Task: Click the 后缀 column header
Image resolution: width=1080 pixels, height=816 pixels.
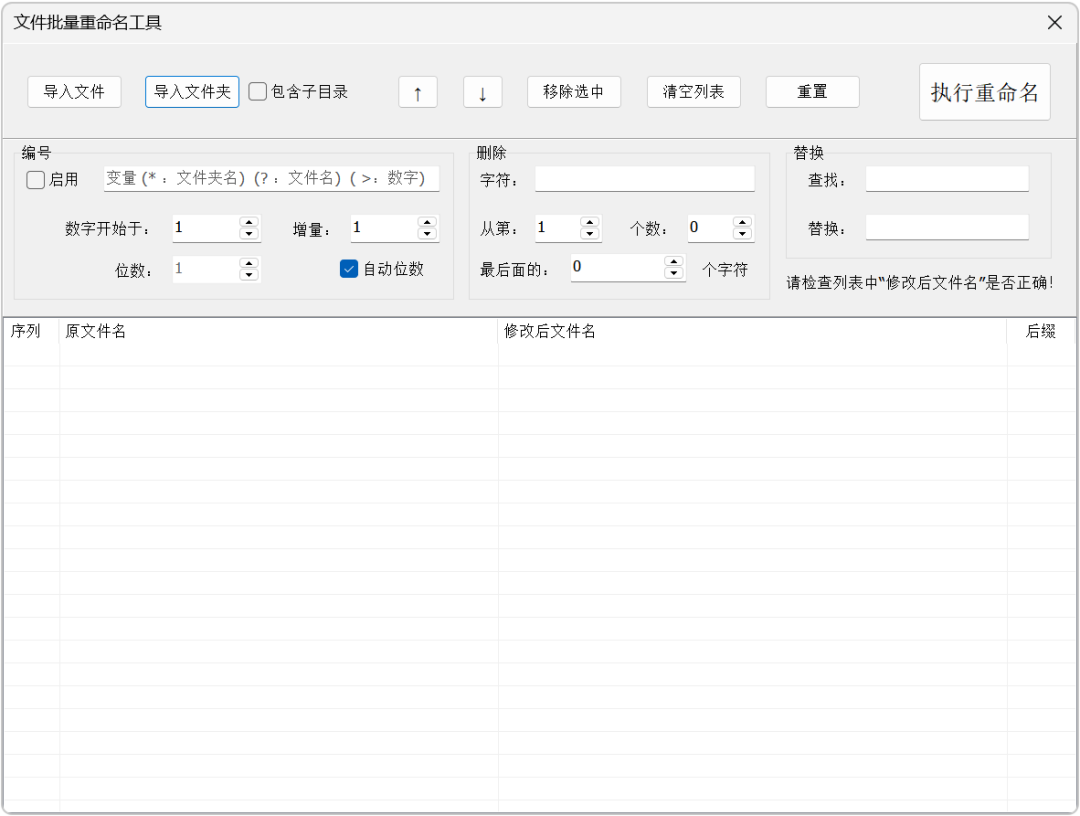Action: coord(1041,331)
